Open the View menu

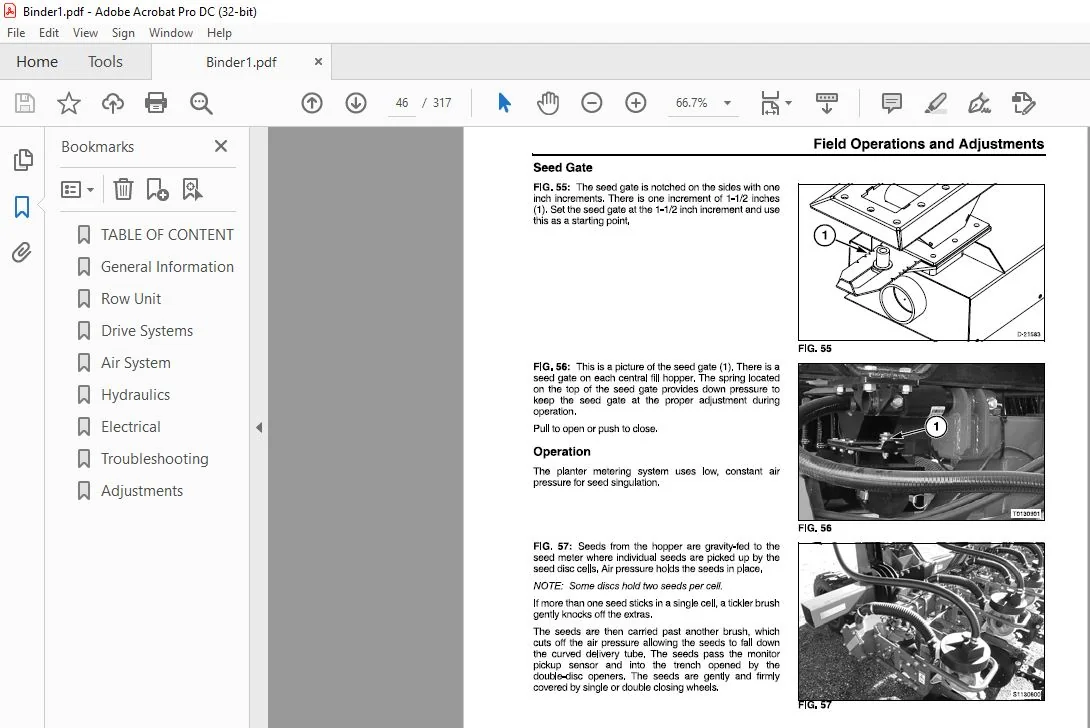pos(86,33)
